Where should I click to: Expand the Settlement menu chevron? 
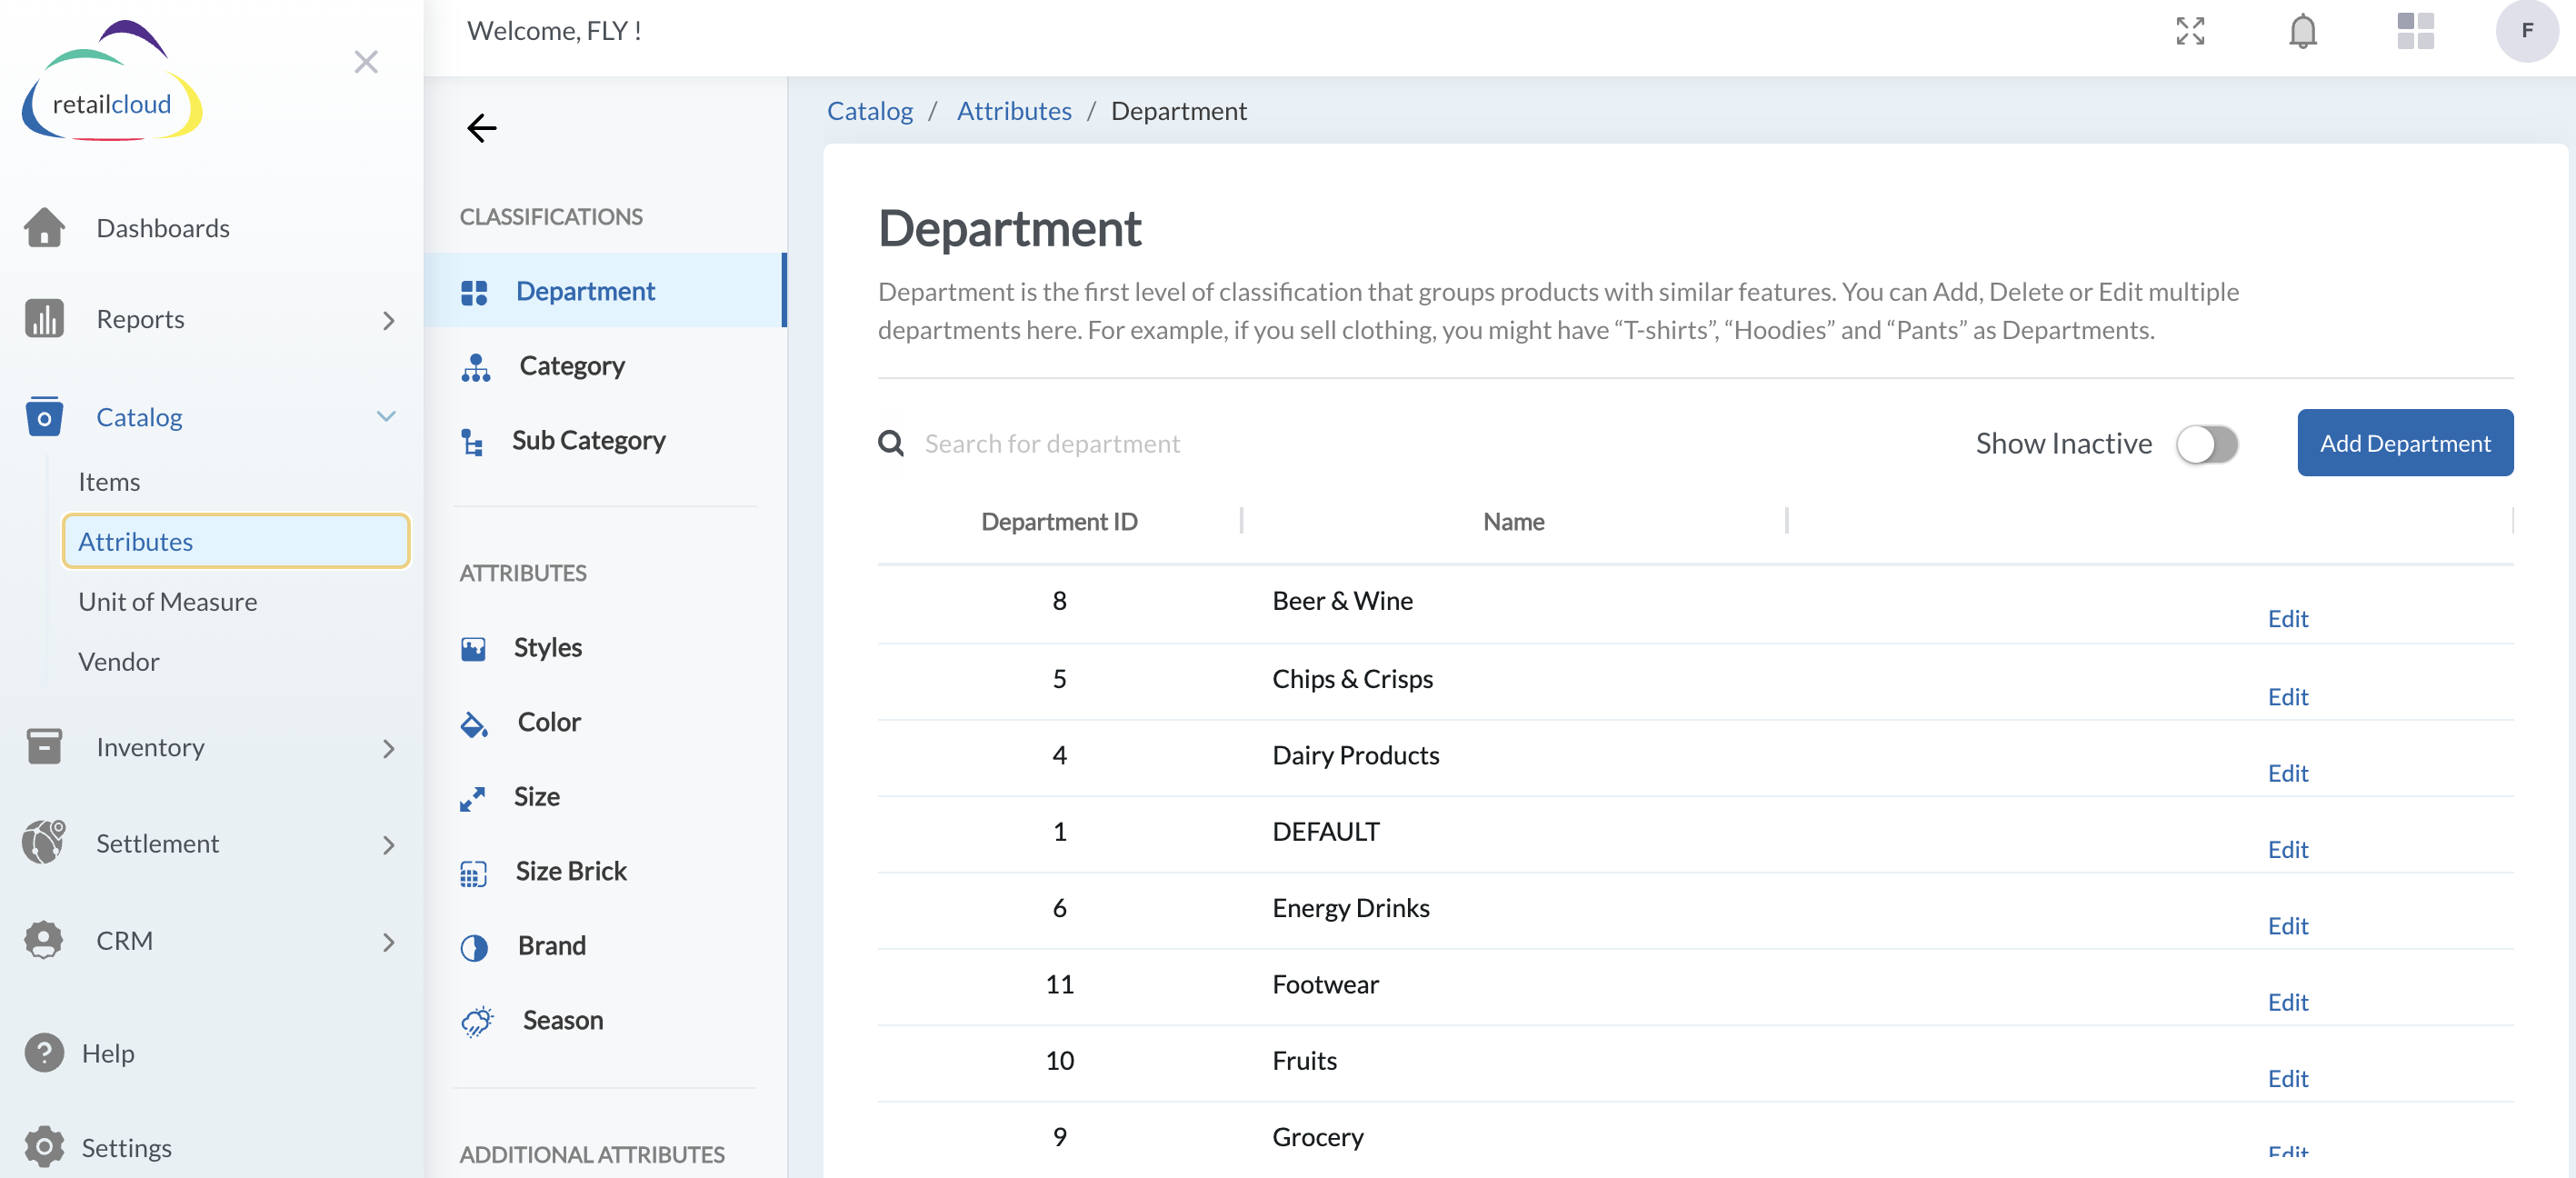[388, 845]
